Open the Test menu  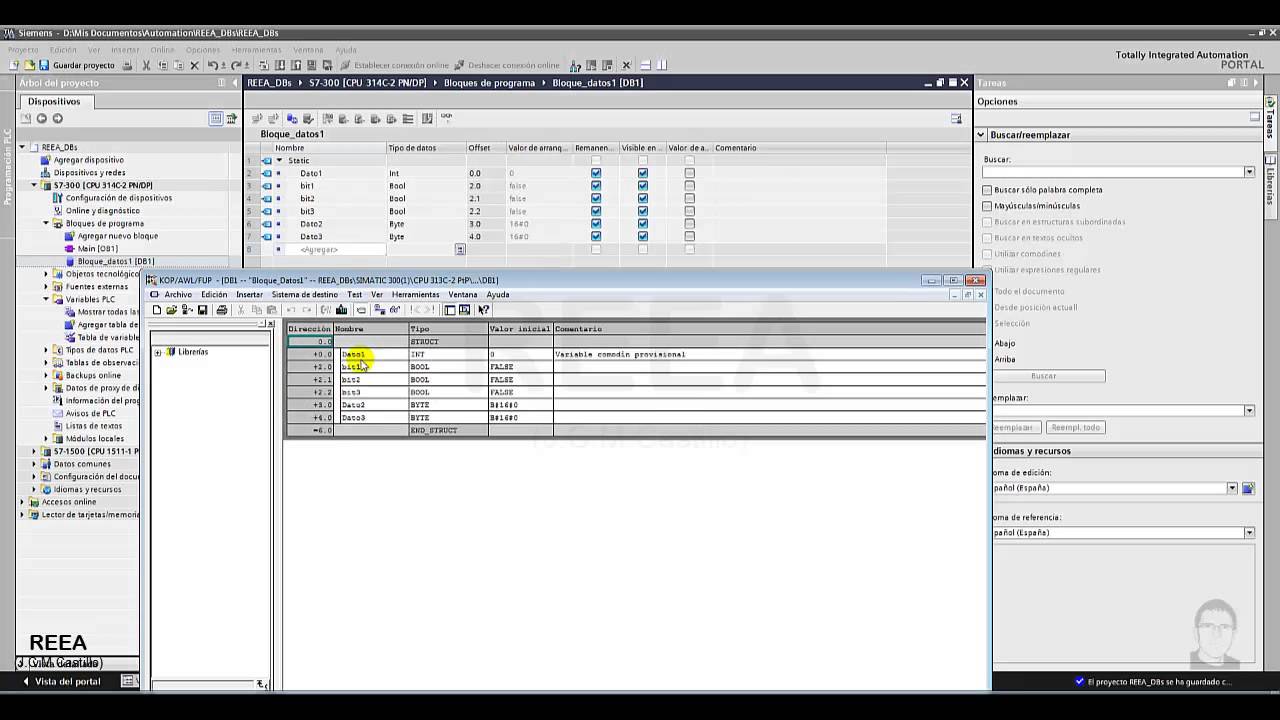tap(354, 295)
